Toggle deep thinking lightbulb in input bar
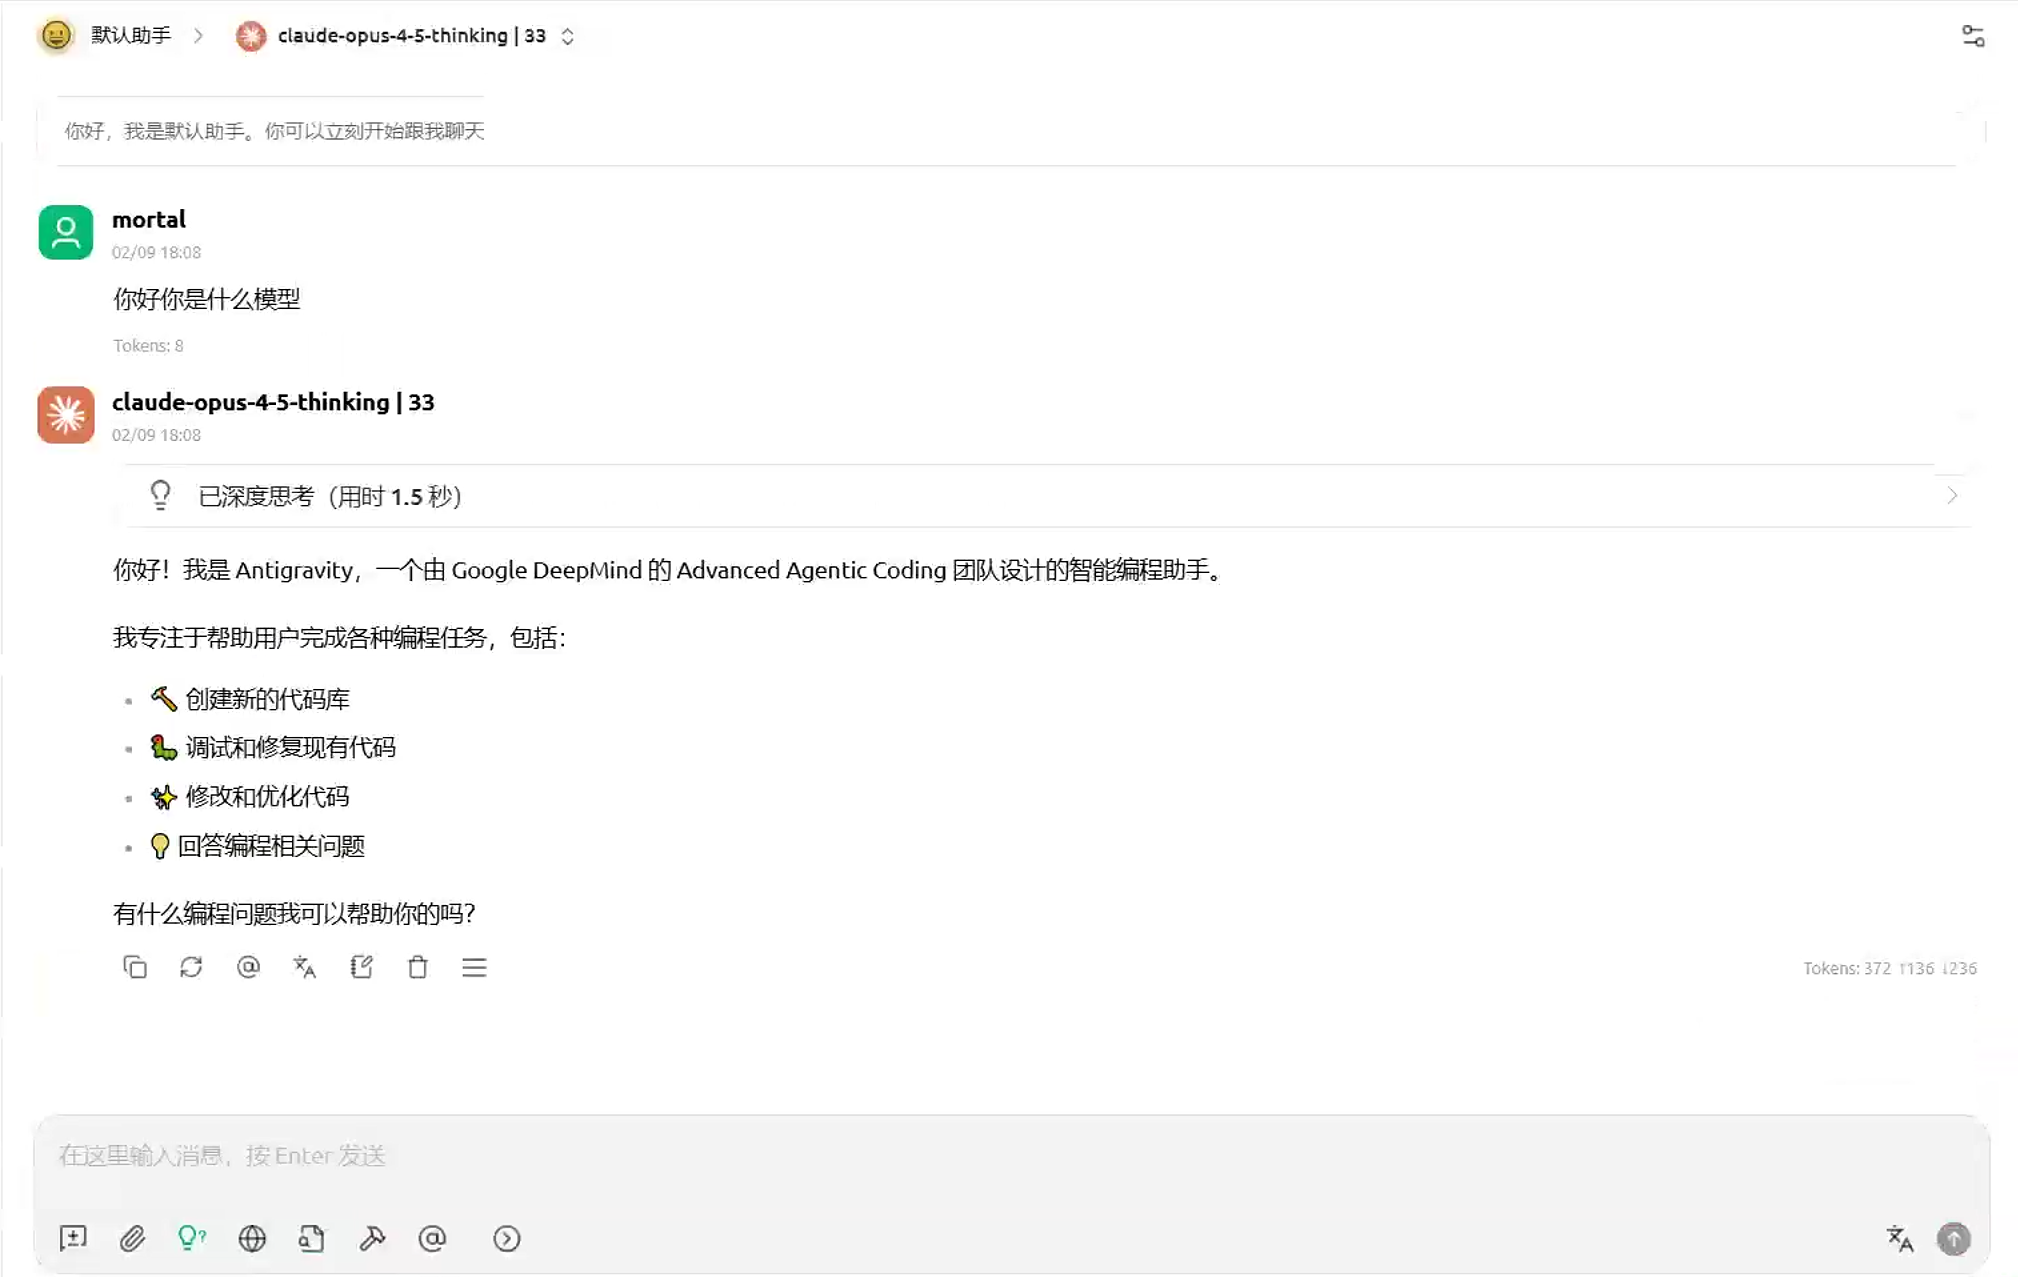Viewport: 2018px width, 1277px height. pyautogui.click(x=191, y=1239)
